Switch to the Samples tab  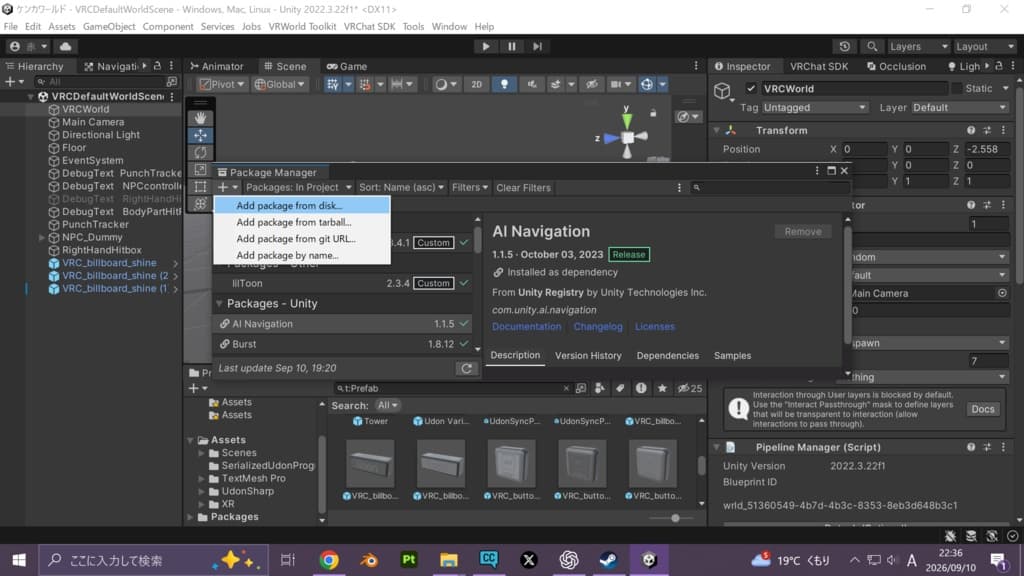[732, 355]
